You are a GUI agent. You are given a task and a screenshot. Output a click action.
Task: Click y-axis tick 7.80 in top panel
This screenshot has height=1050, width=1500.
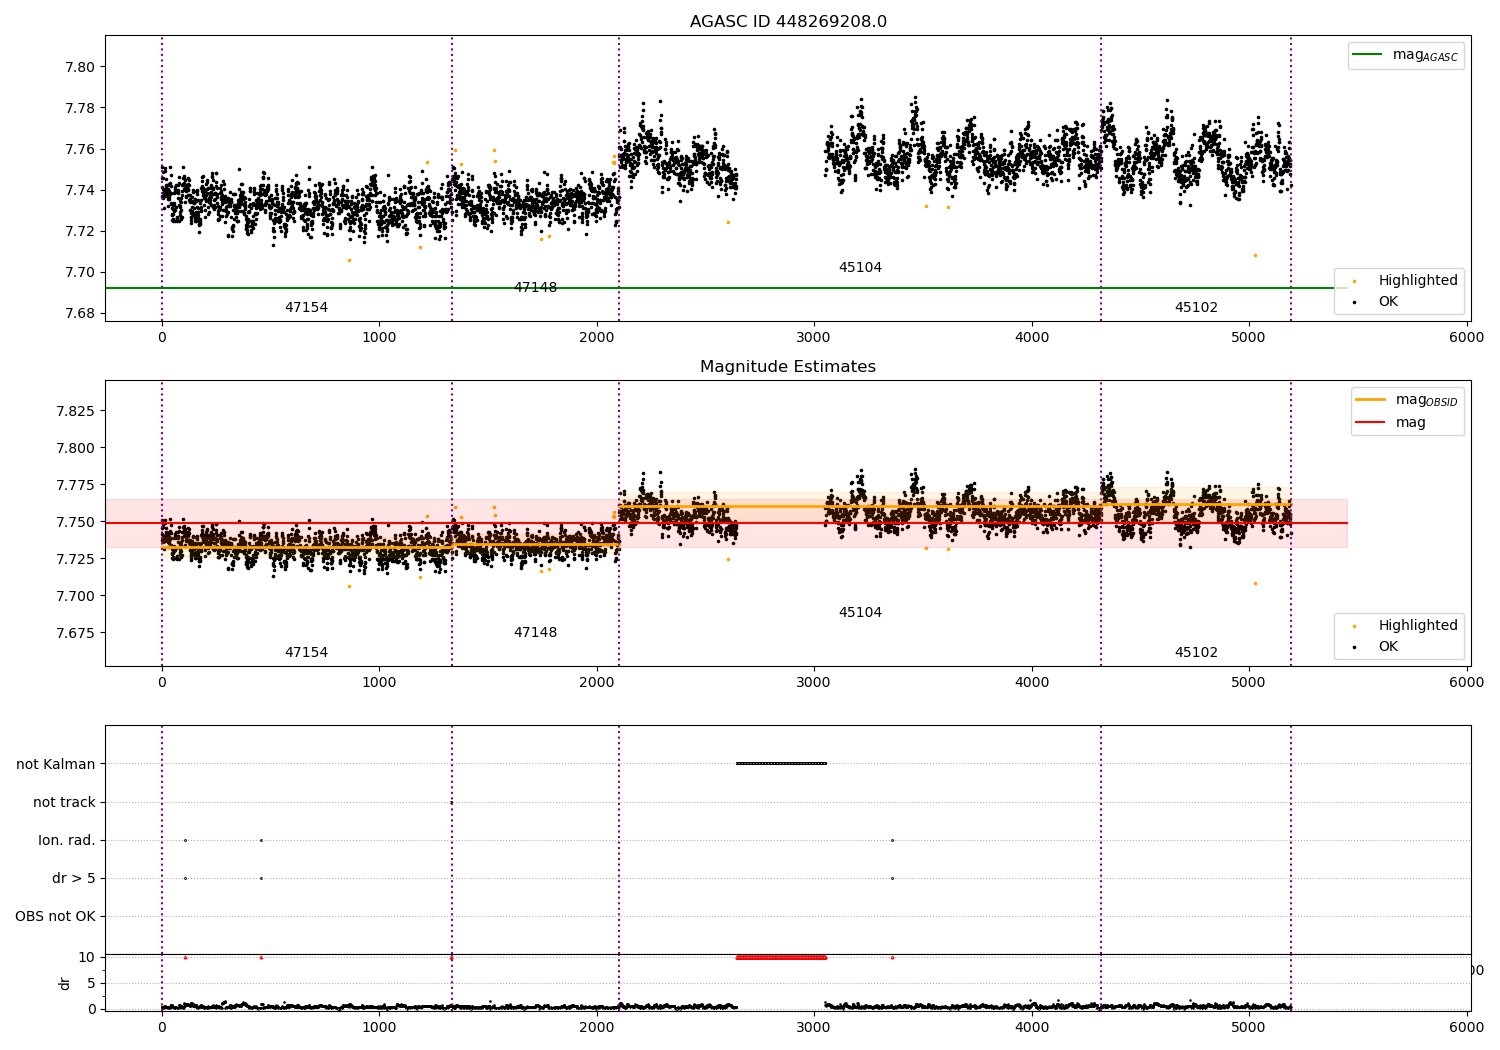(80, 67)
